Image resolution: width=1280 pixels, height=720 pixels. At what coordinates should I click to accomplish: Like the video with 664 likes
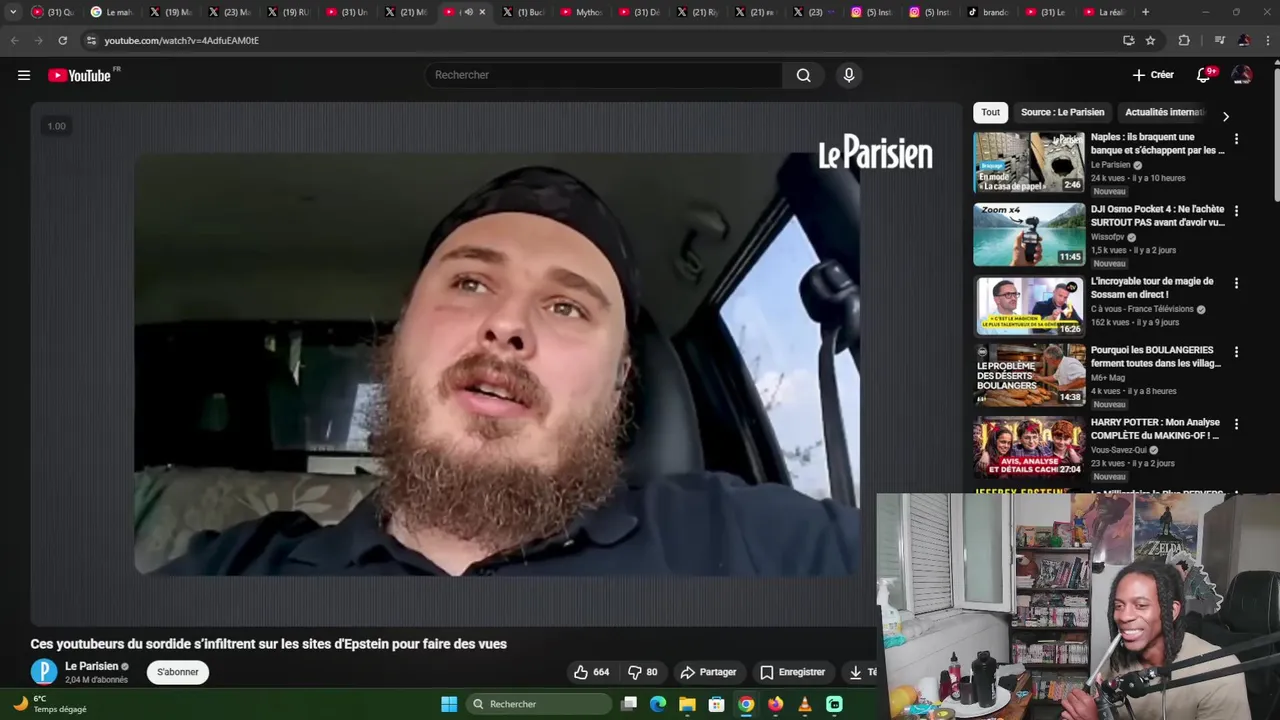click(591, 672)
